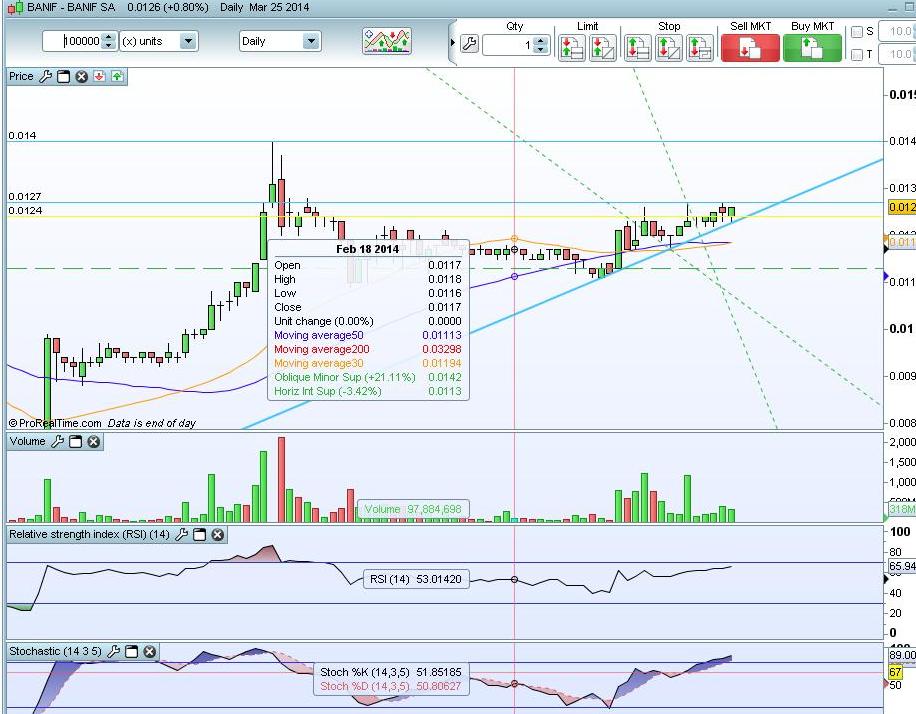This screenshot has width=916, height=714.
Task: Click the first Limit order icon
Action: point(571,48)
